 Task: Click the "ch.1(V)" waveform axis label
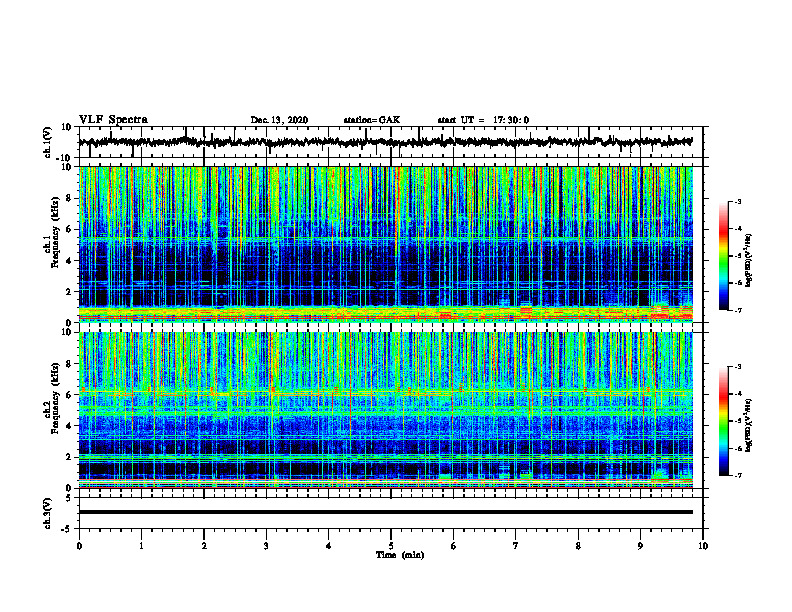tap(47, 142)
